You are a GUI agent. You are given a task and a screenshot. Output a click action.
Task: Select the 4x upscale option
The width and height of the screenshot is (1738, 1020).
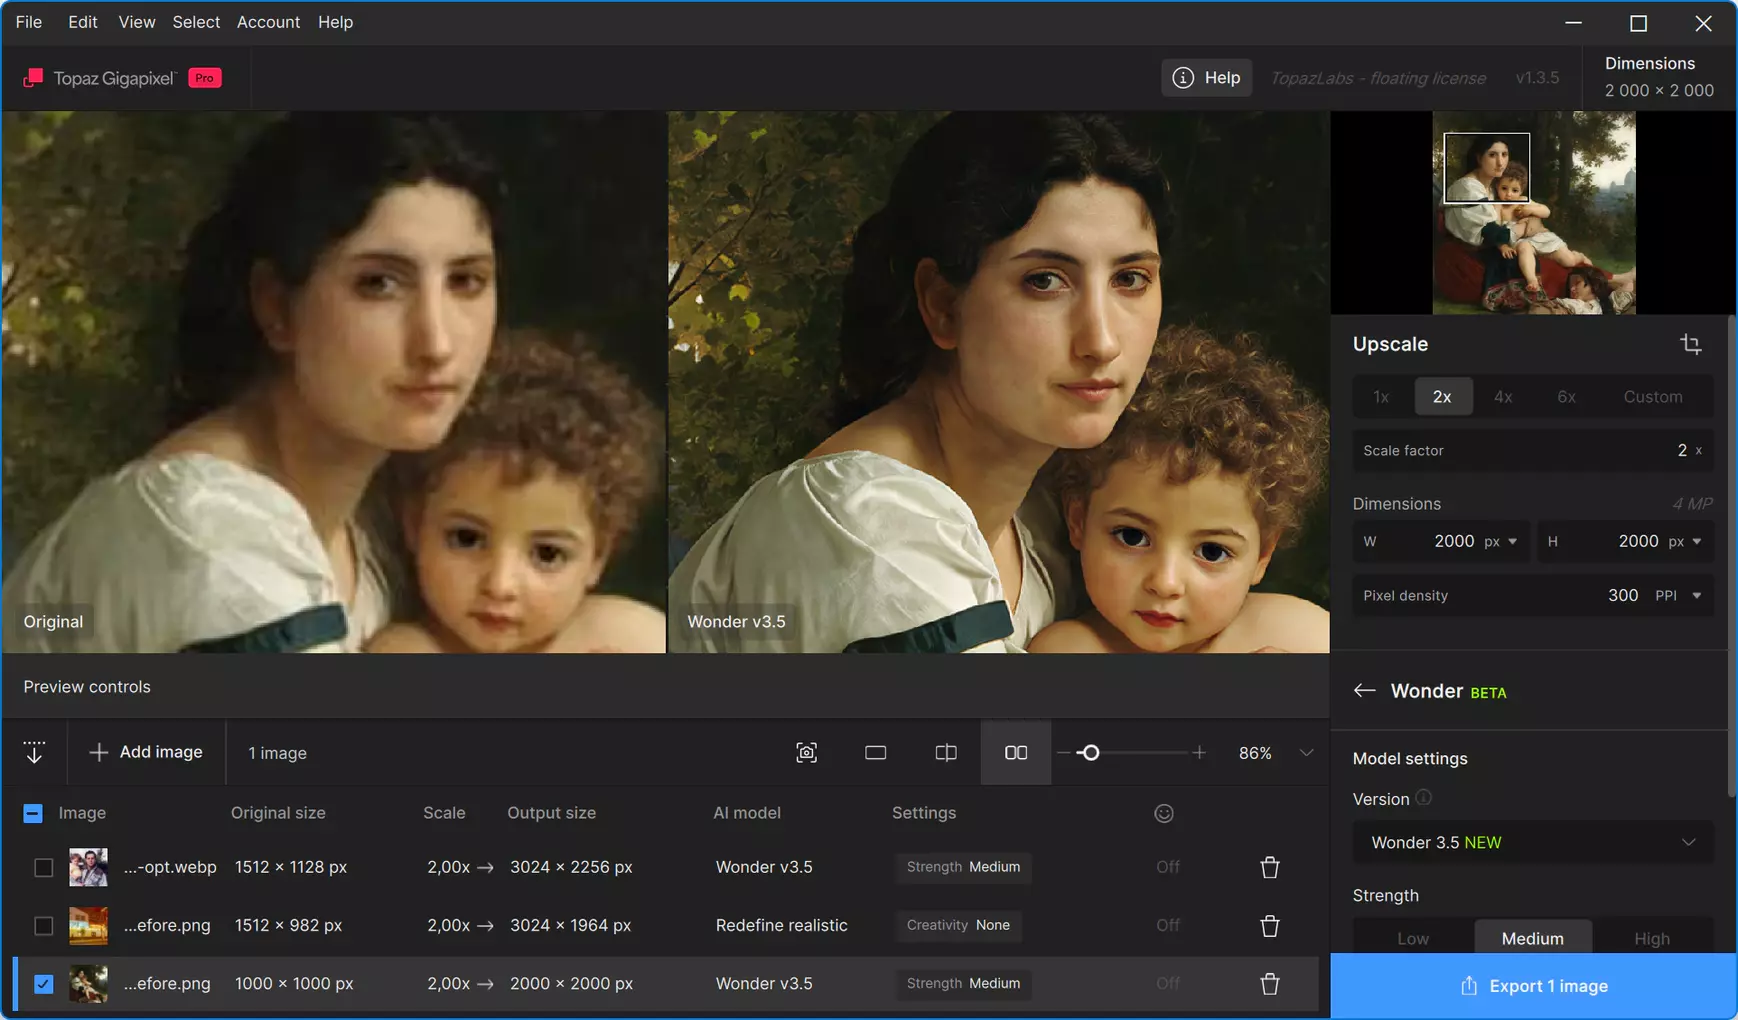point(1503,397)
